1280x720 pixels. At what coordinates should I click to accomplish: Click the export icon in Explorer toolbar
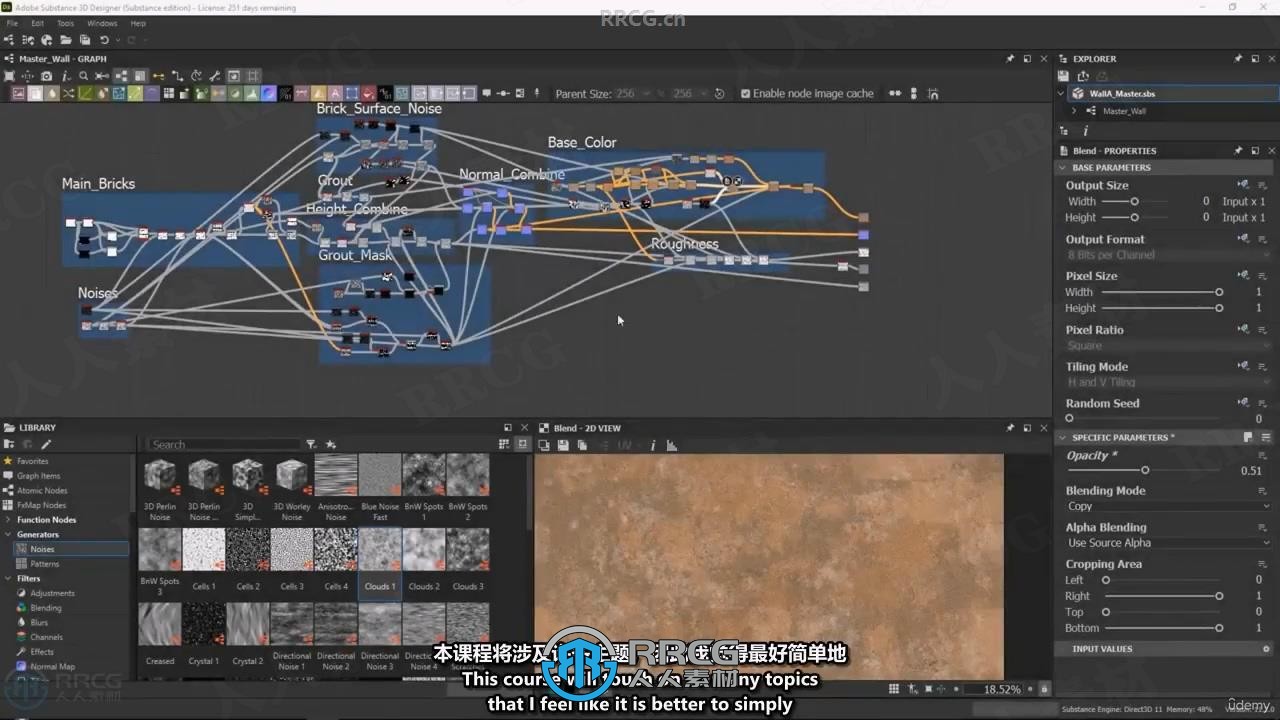(x=1083, y=76)
